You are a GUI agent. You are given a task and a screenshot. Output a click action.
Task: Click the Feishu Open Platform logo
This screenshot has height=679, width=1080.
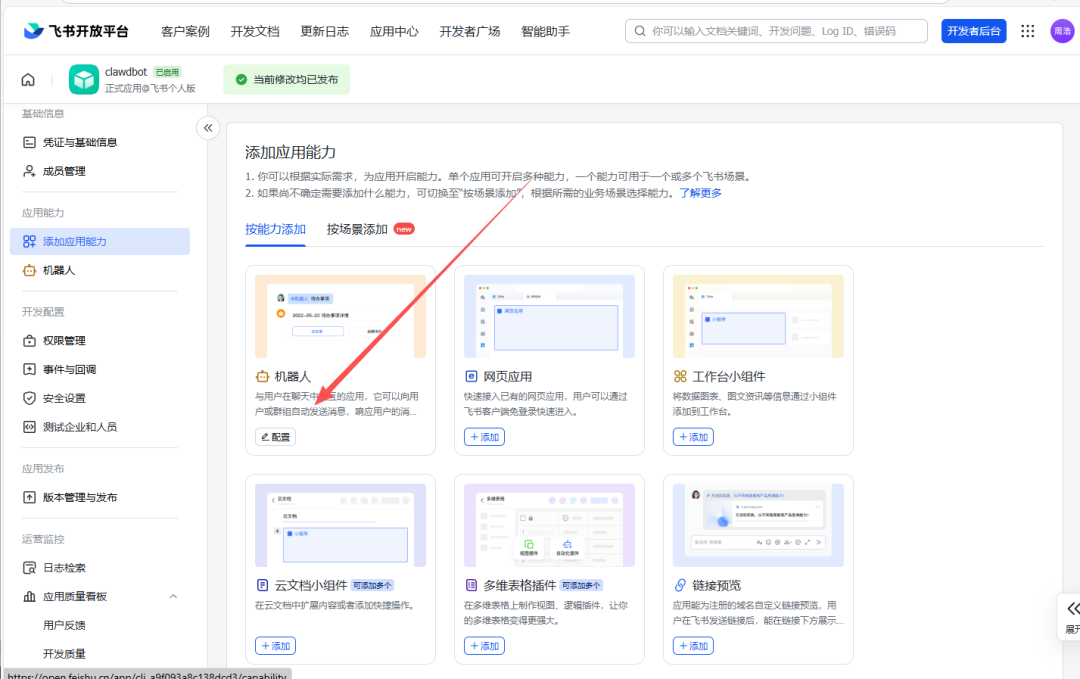click(76, 31)
